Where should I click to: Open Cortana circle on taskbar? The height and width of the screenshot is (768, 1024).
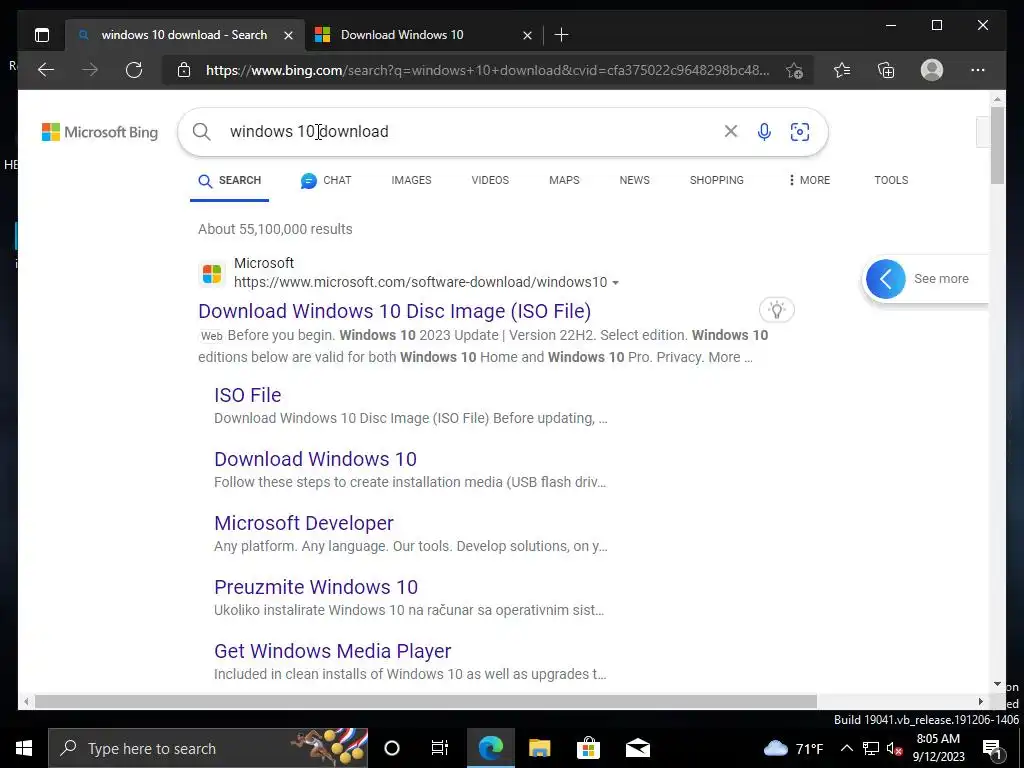[392, 748]
